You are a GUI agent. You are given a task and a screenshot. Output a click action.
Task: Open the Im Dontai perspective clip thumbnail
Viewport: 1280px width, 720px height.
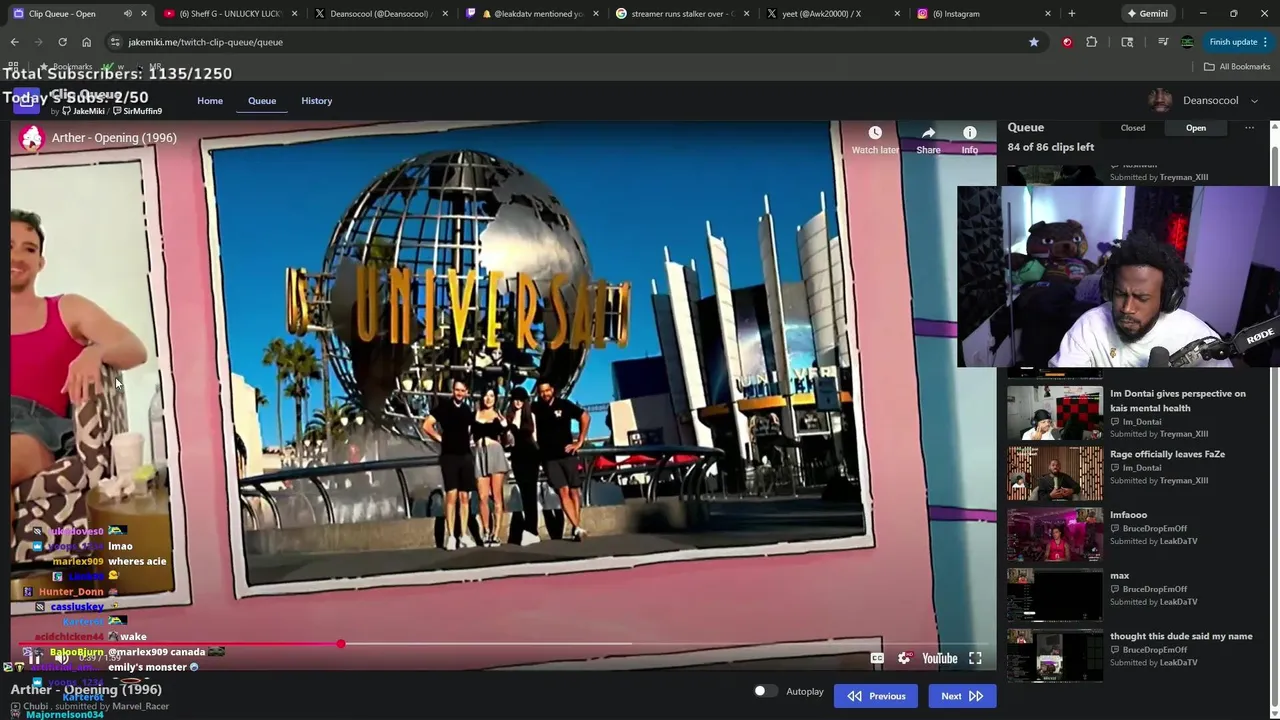(1054, 412)
